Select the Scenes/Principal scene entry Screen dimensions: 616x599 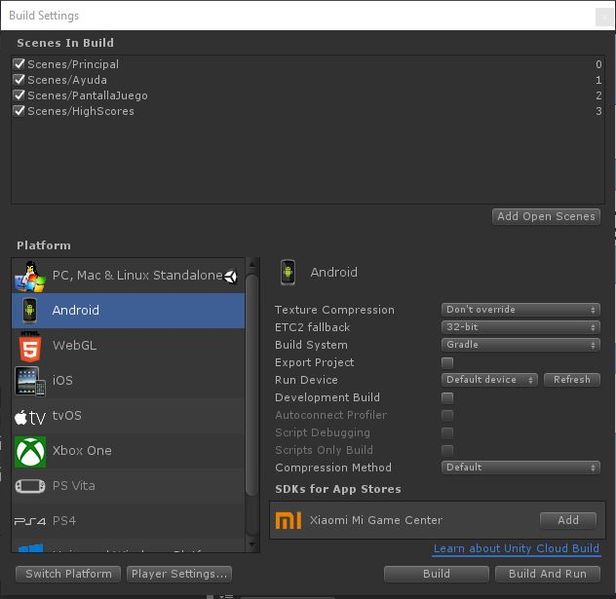point(308,64)
